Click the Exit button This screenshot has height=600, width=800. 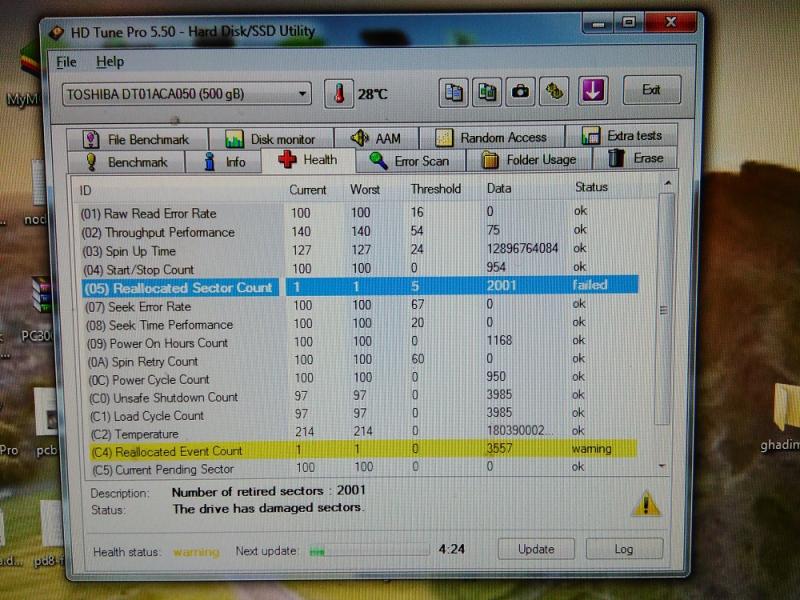[652, 90]
